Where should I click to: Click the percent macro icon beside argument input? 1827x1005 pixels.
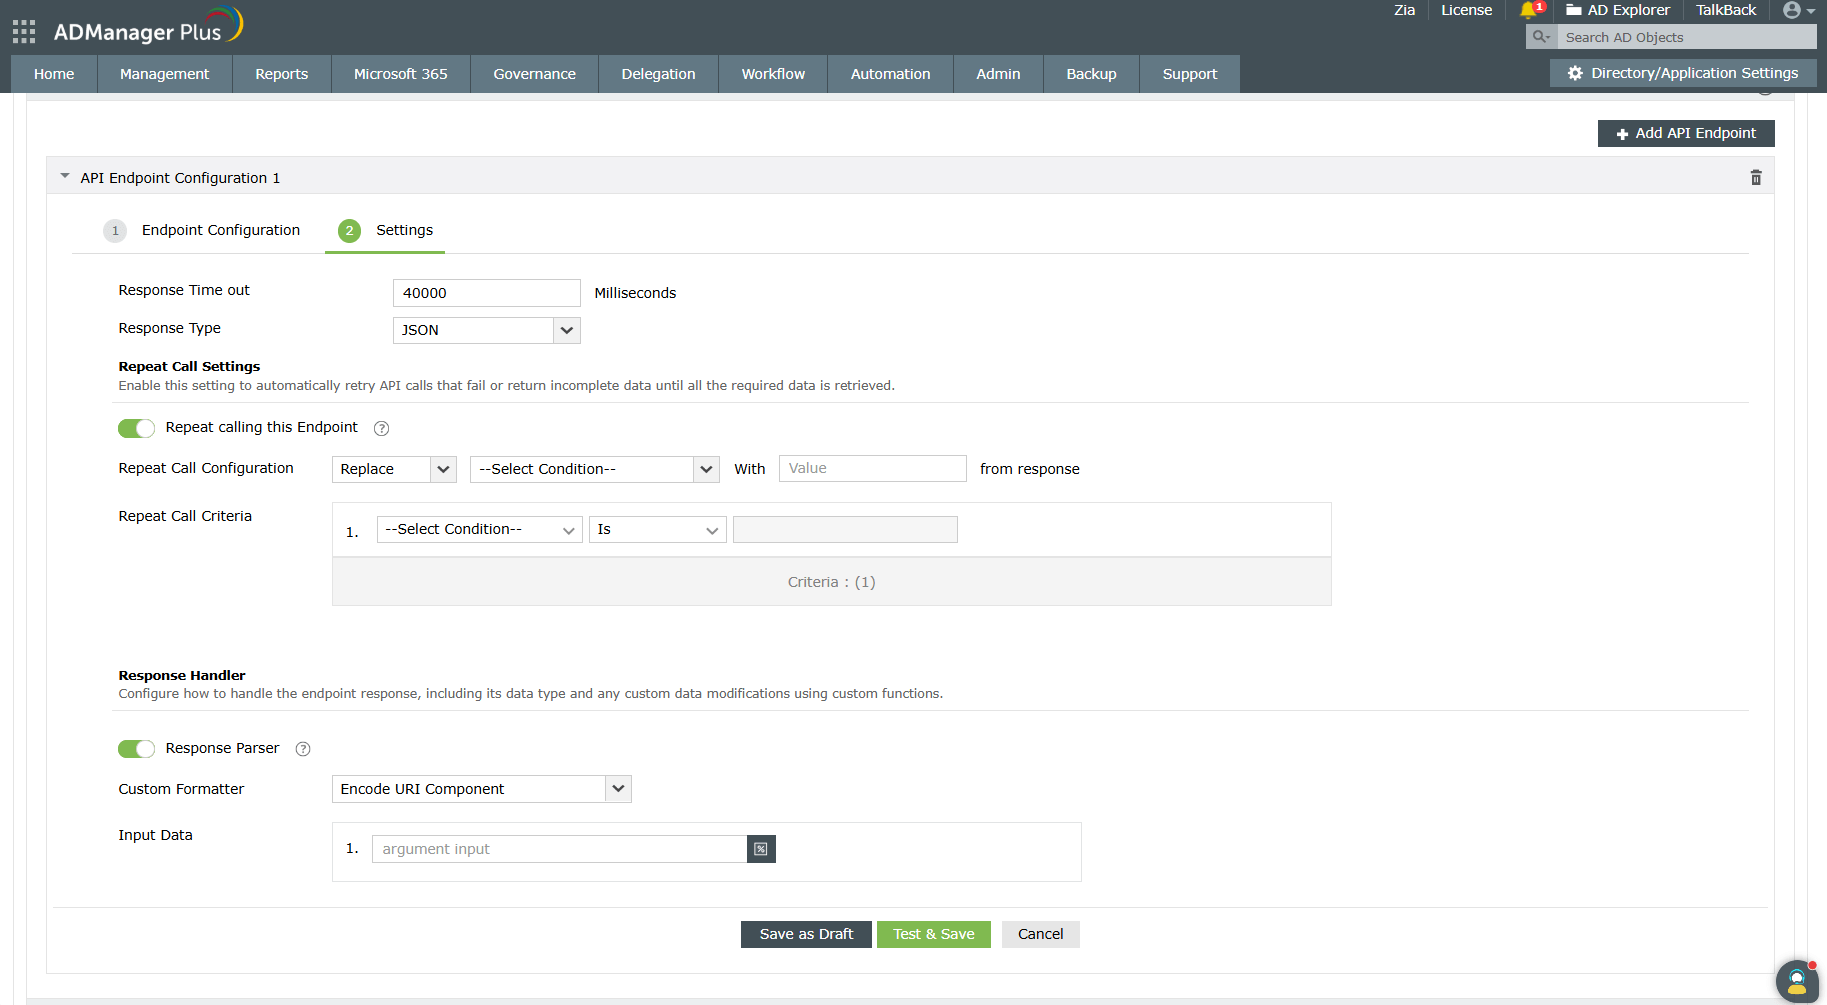coord(761,848)
